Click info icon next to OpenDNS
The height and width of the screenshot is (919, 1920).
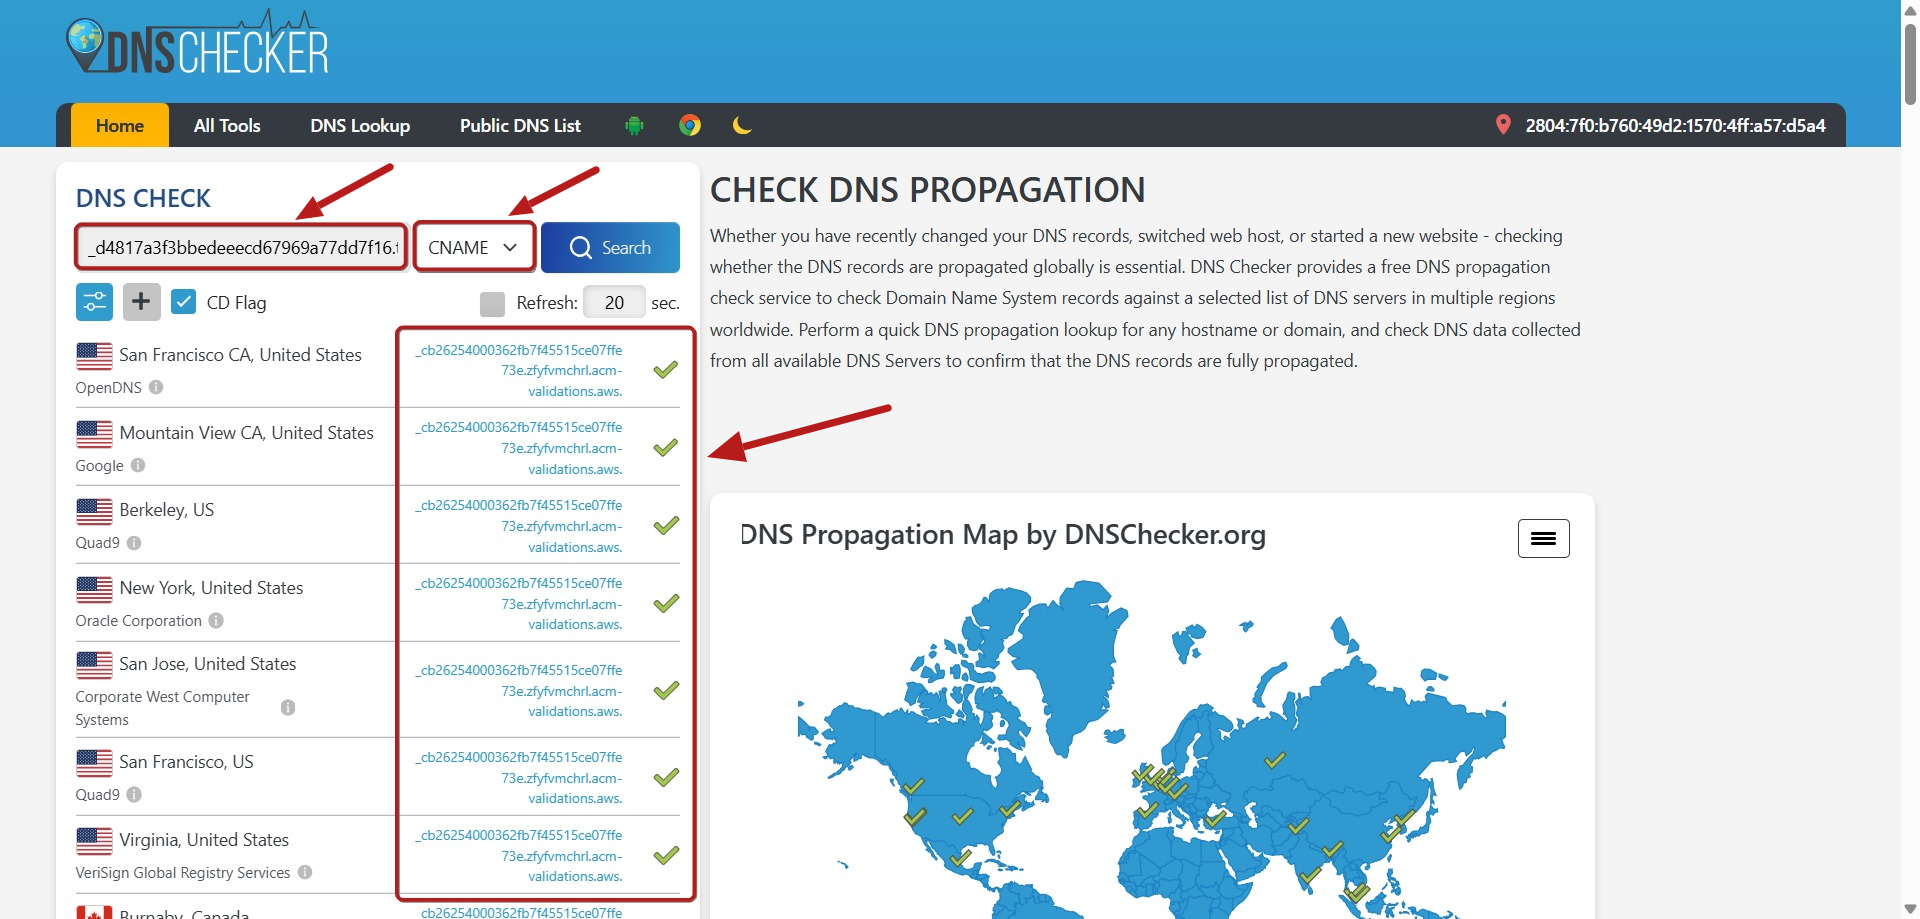tap(156, 387)
